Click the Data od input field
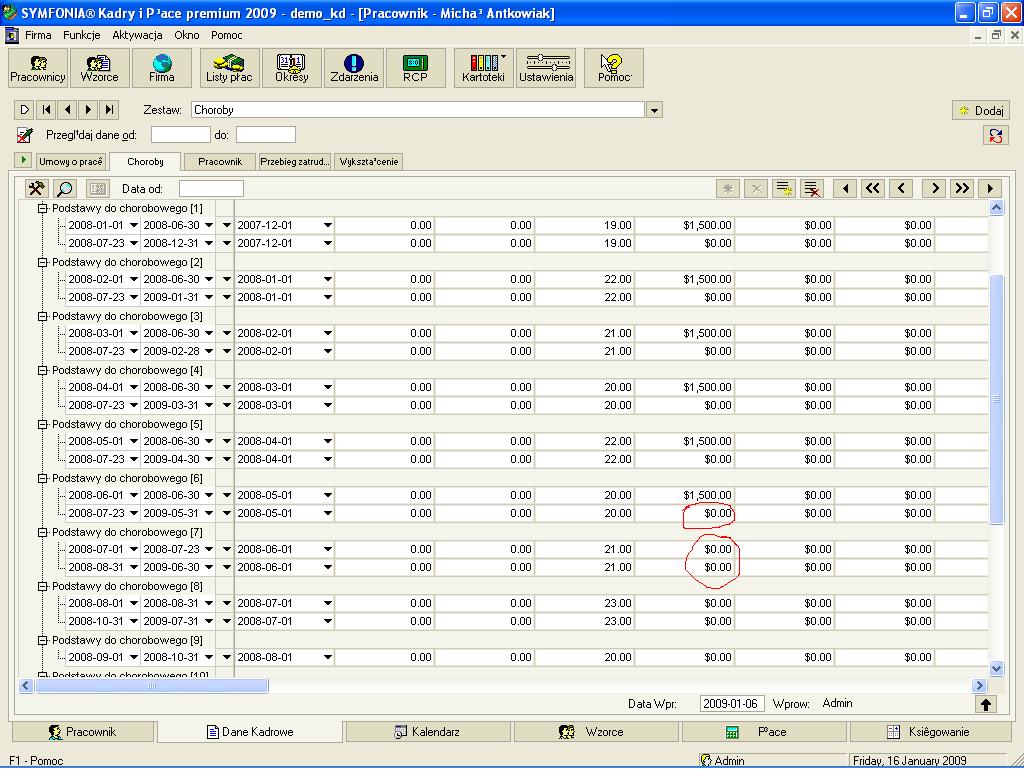 [x=211, y=188]
